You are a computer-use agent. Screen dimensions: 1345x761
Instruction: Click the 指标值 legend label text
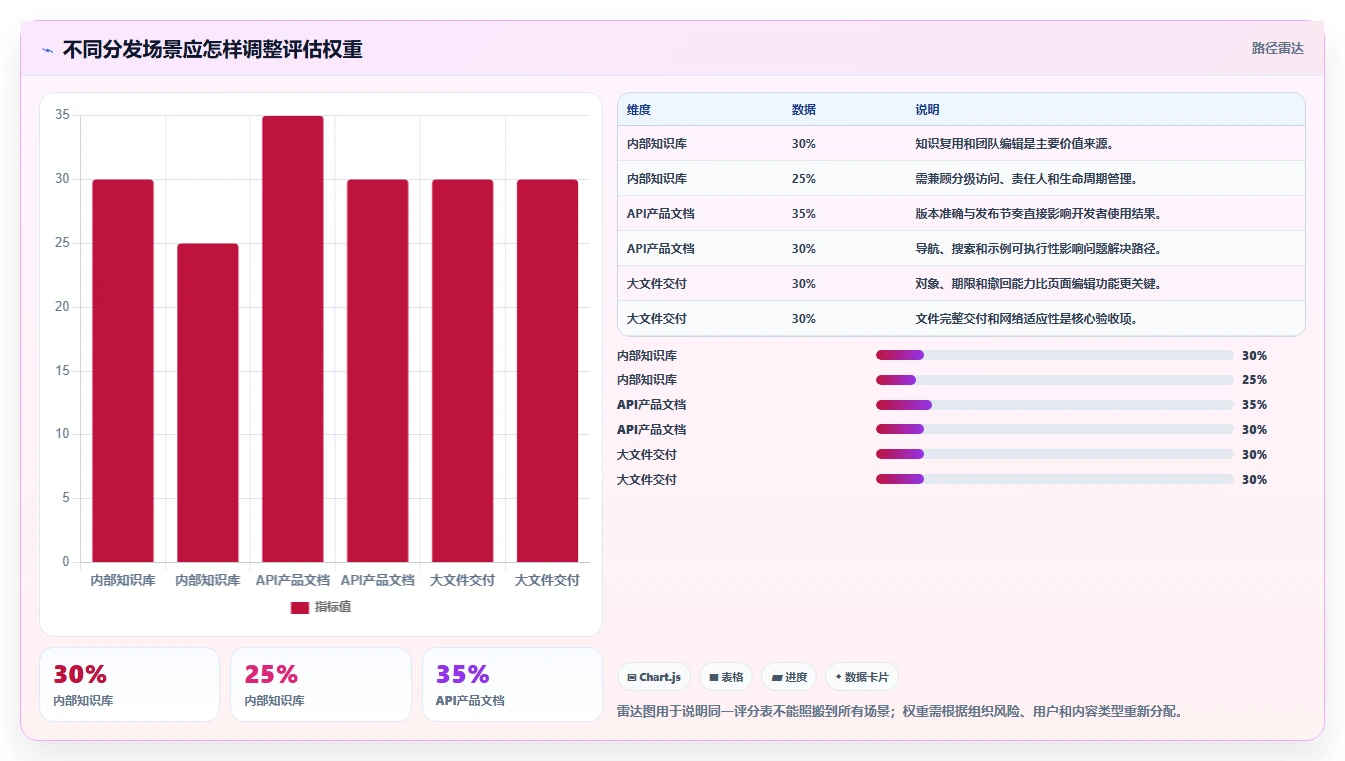333,607
